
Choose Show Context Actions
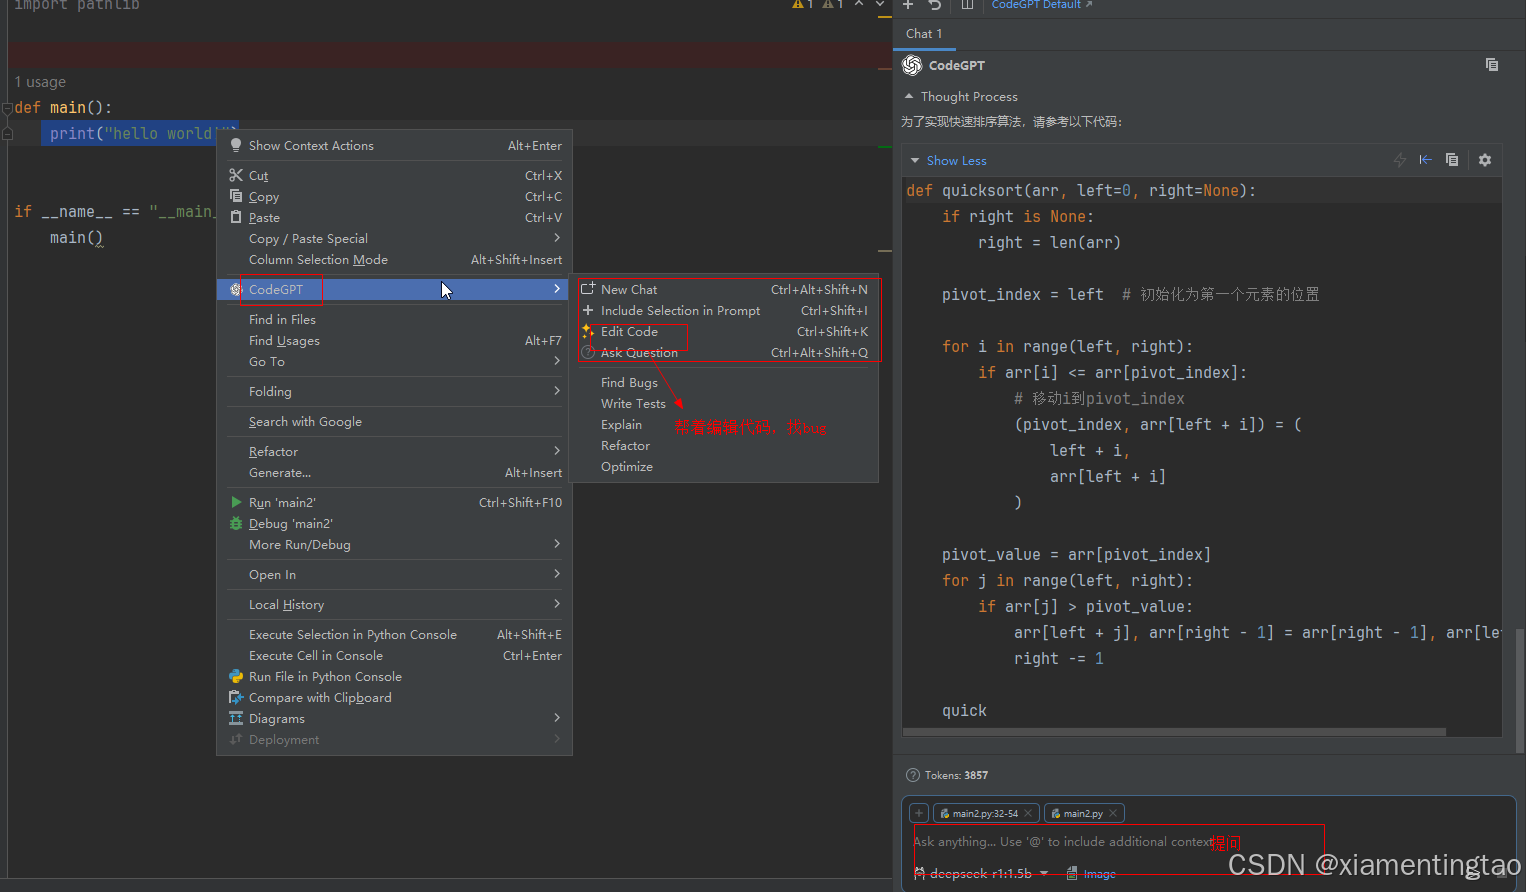[395, 146]
